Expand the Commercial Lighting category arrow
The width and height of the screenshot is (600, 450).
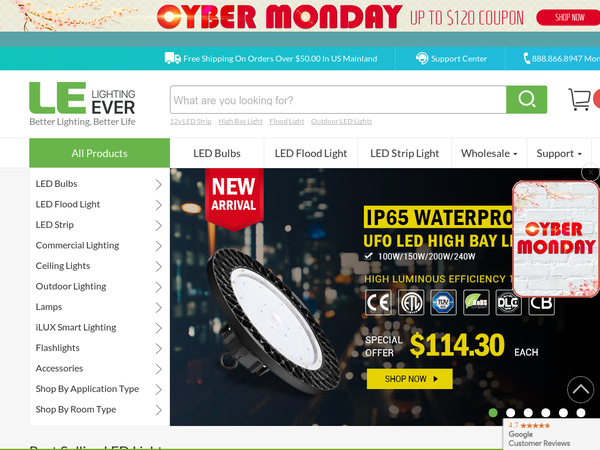click(x=158, y=246)
